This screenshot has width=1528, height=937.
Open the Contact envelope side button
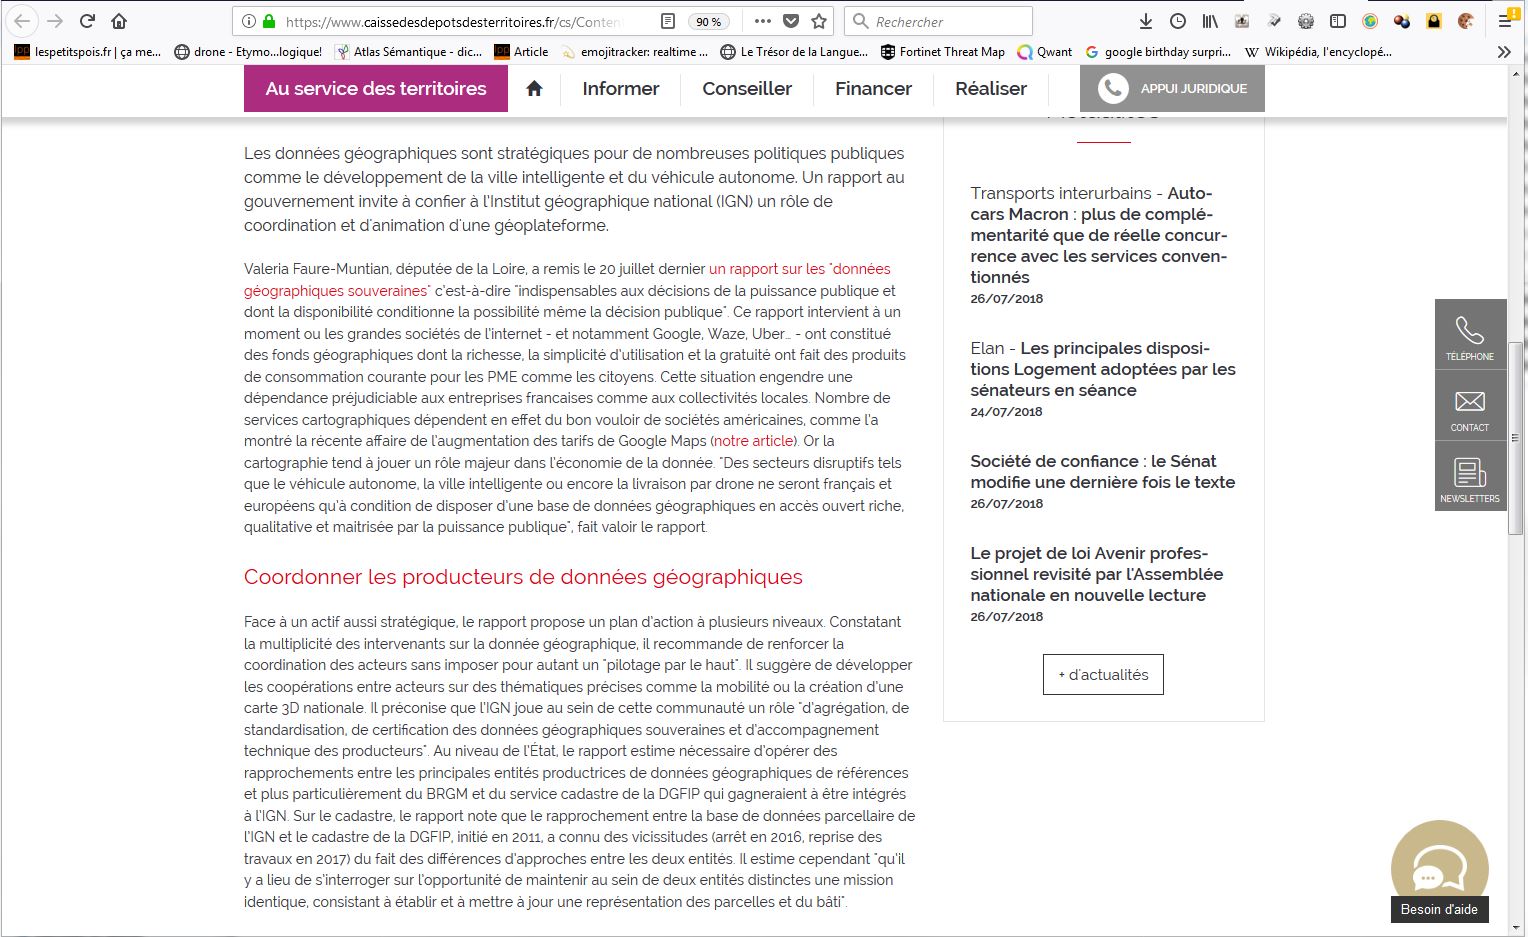pyautogui.click(x=1469, y=406)
